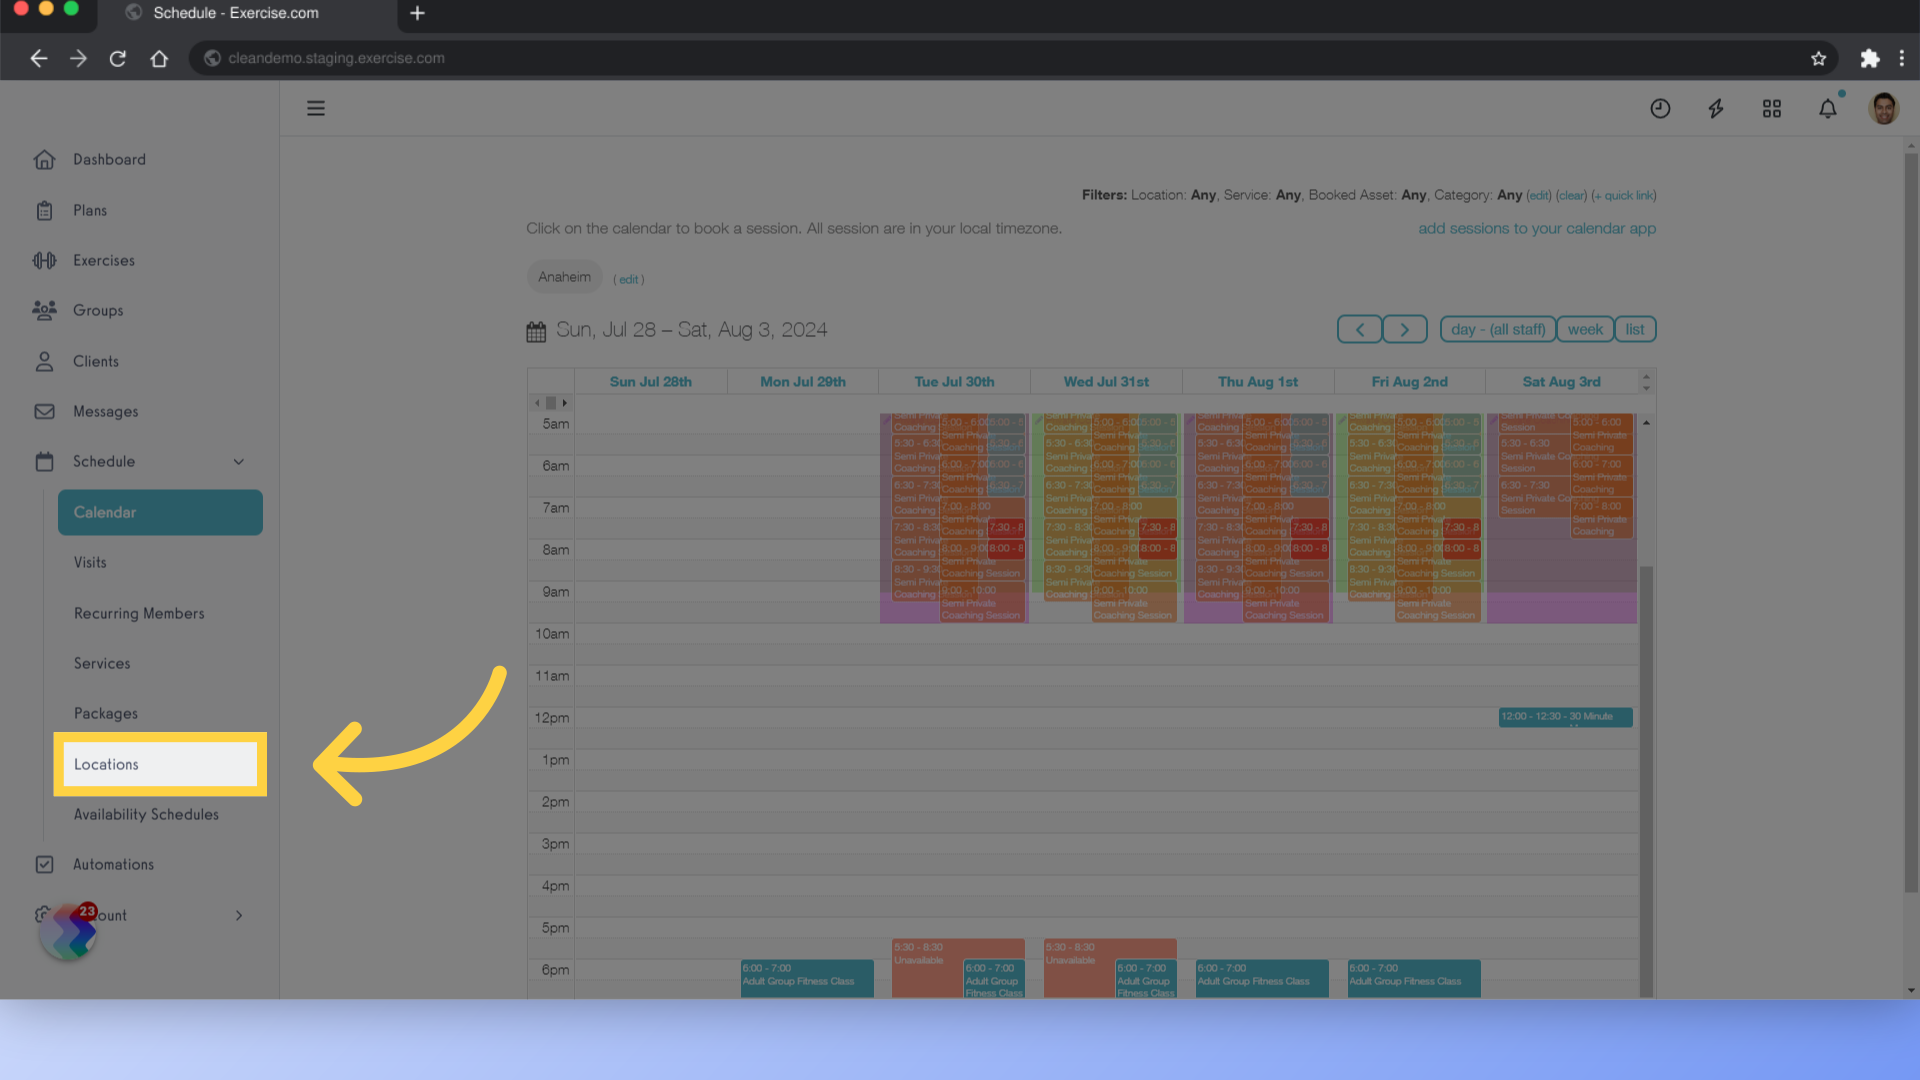Click the Schedule calendar icon in sidebar
Image resolution: width=1920 pixels, height=1080 pixels.
coord(44,462)
